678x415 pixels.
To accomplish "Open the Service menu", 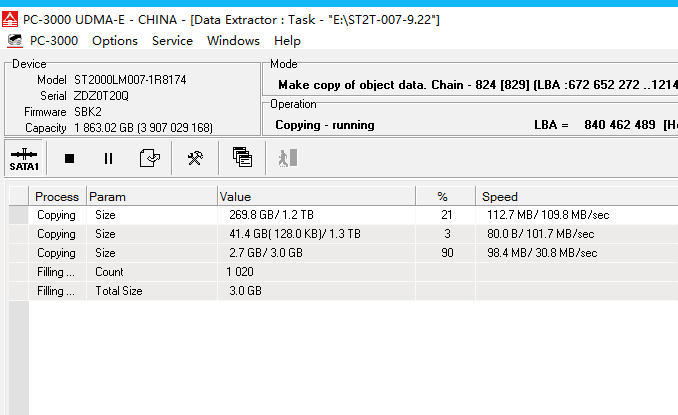I will 172,41.
